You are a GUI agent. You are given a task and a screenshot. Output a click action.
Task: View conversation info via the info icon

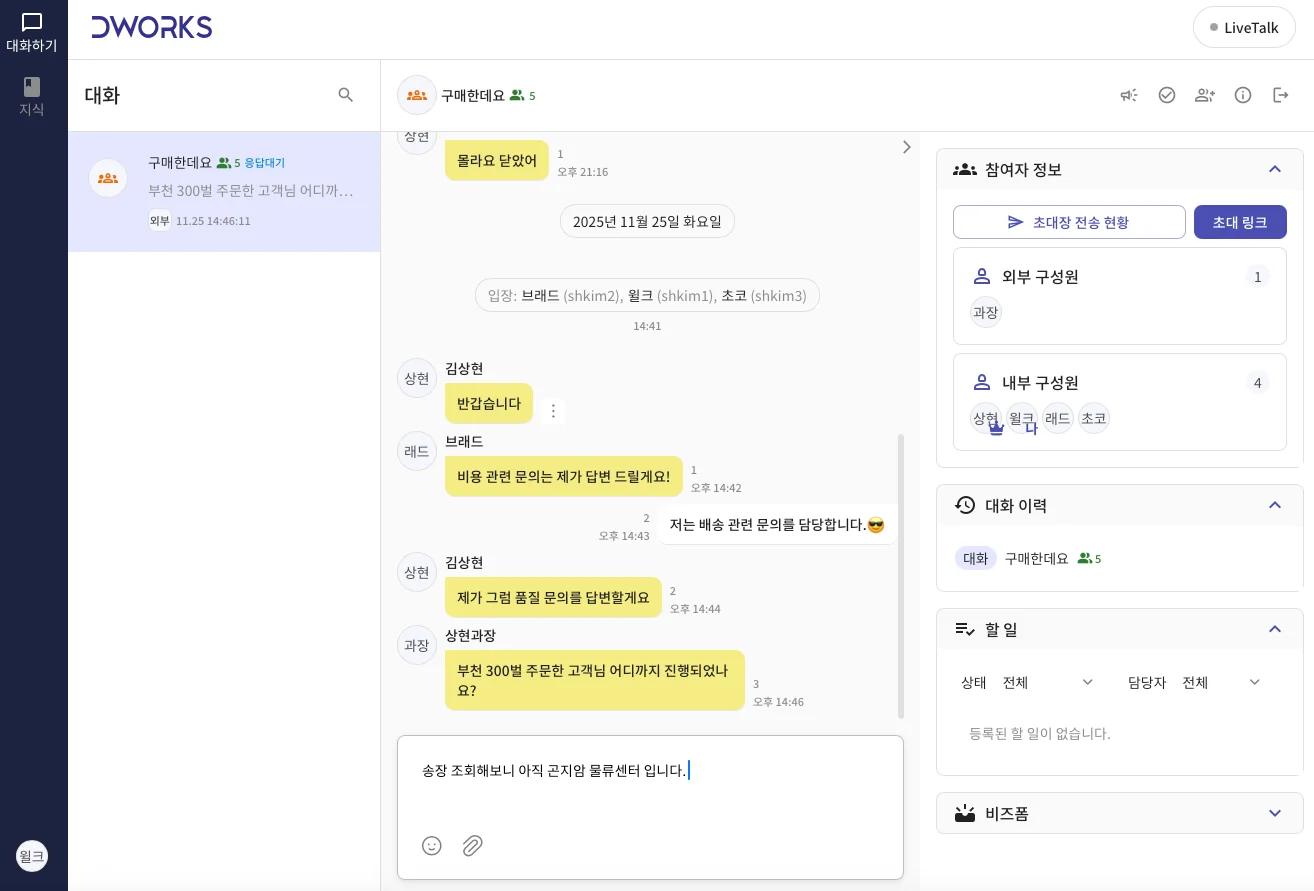tap(1243, 95)
